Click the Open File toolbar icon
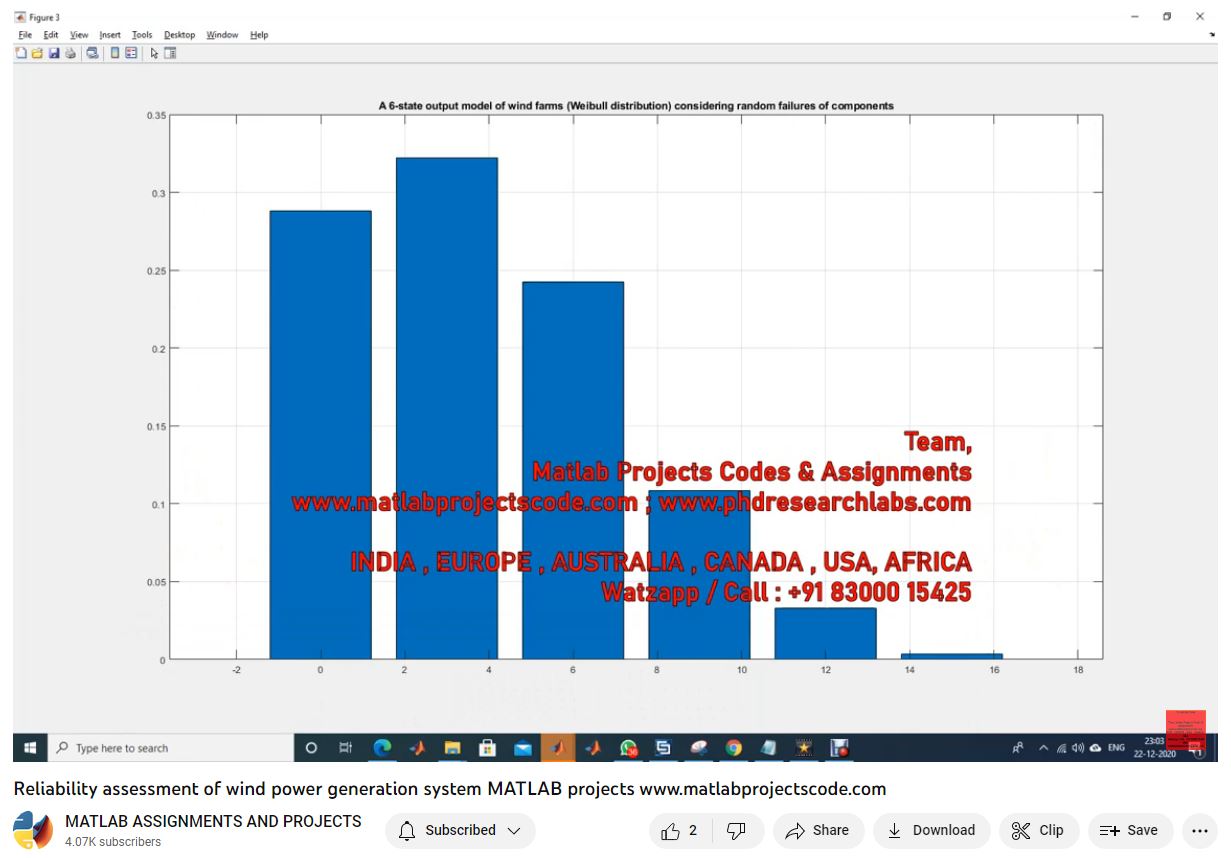Viewport: 1231px width, 858px height. (37, 53)
